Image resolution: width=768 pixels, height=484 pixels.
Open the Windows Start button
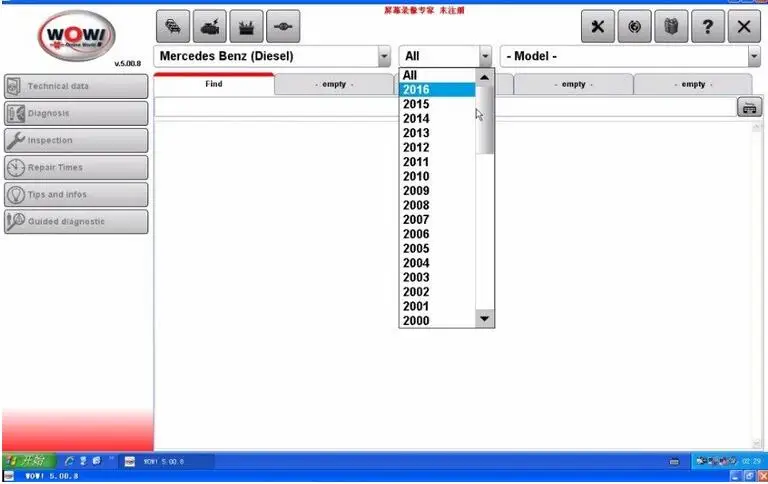(x=28, y=461)
